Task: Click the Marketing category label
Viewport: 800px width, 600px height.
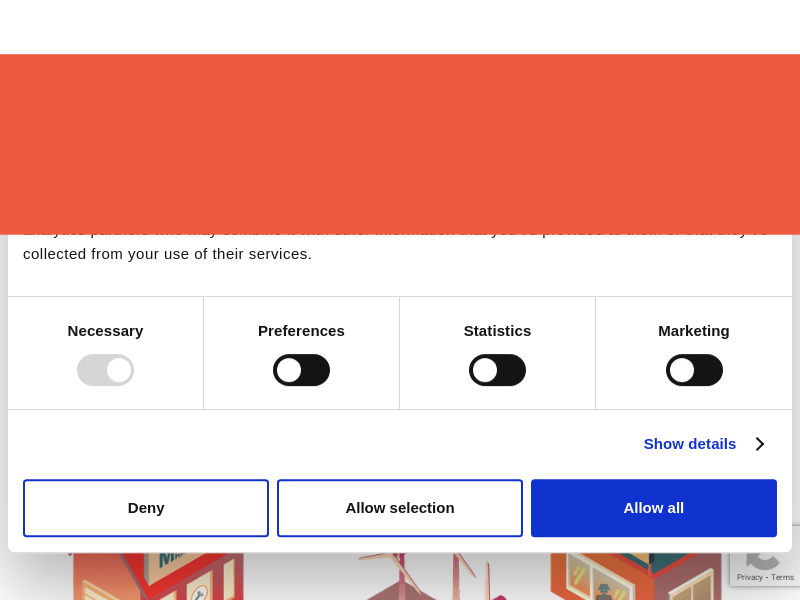Action: (x=694, y=331)
